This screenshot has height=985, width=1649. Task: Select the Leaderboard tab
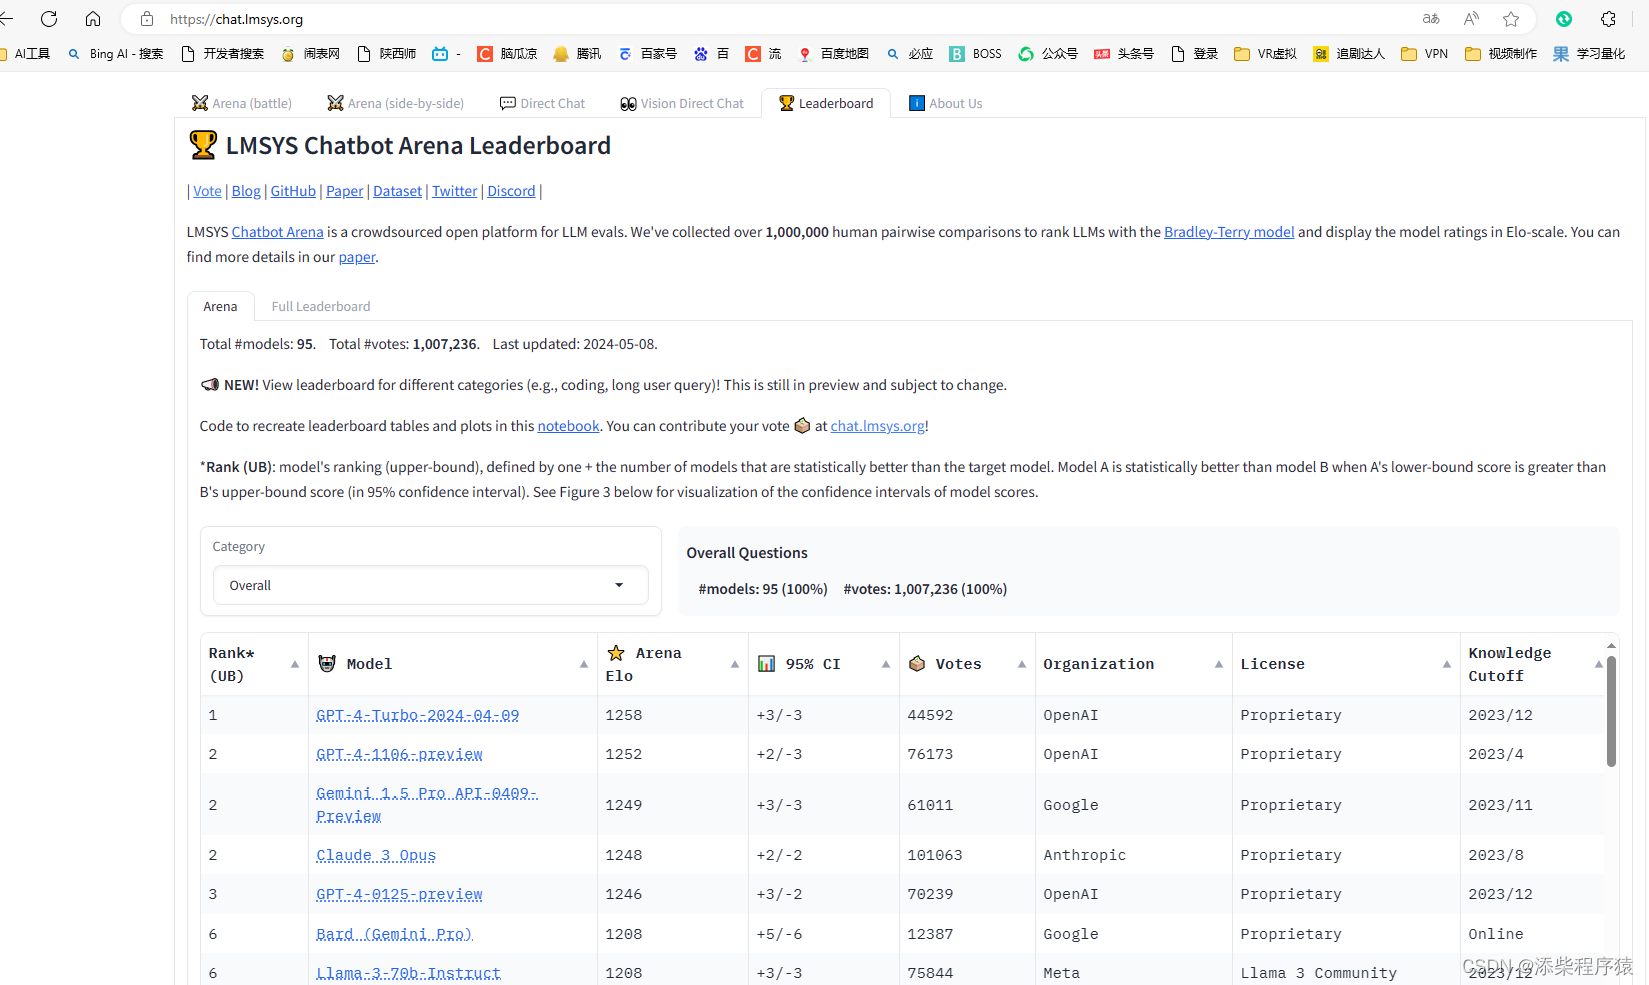[x=826, y=103]
